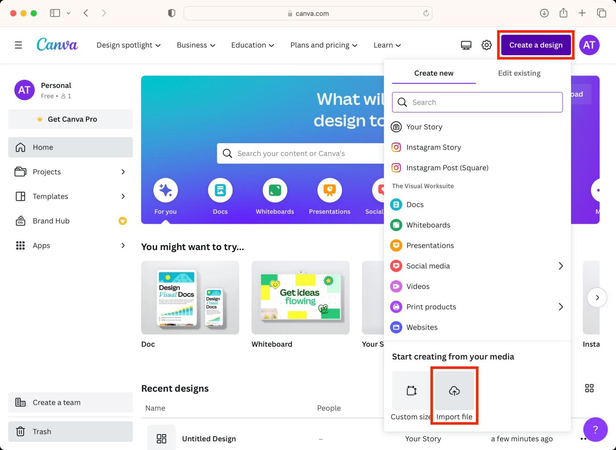Choose the Custom size option
This screenshot has height=450, width=616.
(411, 394)
